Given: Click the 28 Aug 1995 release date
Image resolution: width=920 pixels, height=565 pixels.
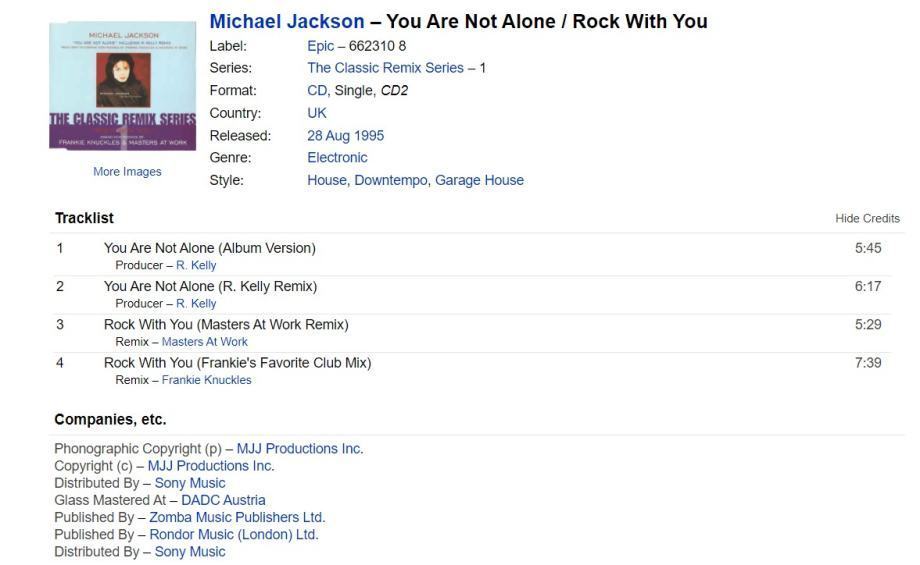Looking at the screenshot, I should pos(345,136).
